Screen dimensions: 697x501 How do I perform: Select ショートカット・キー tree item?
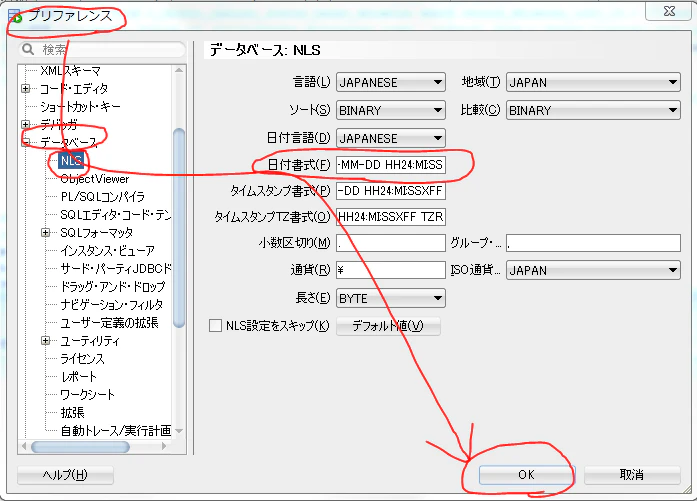[80, 107]
